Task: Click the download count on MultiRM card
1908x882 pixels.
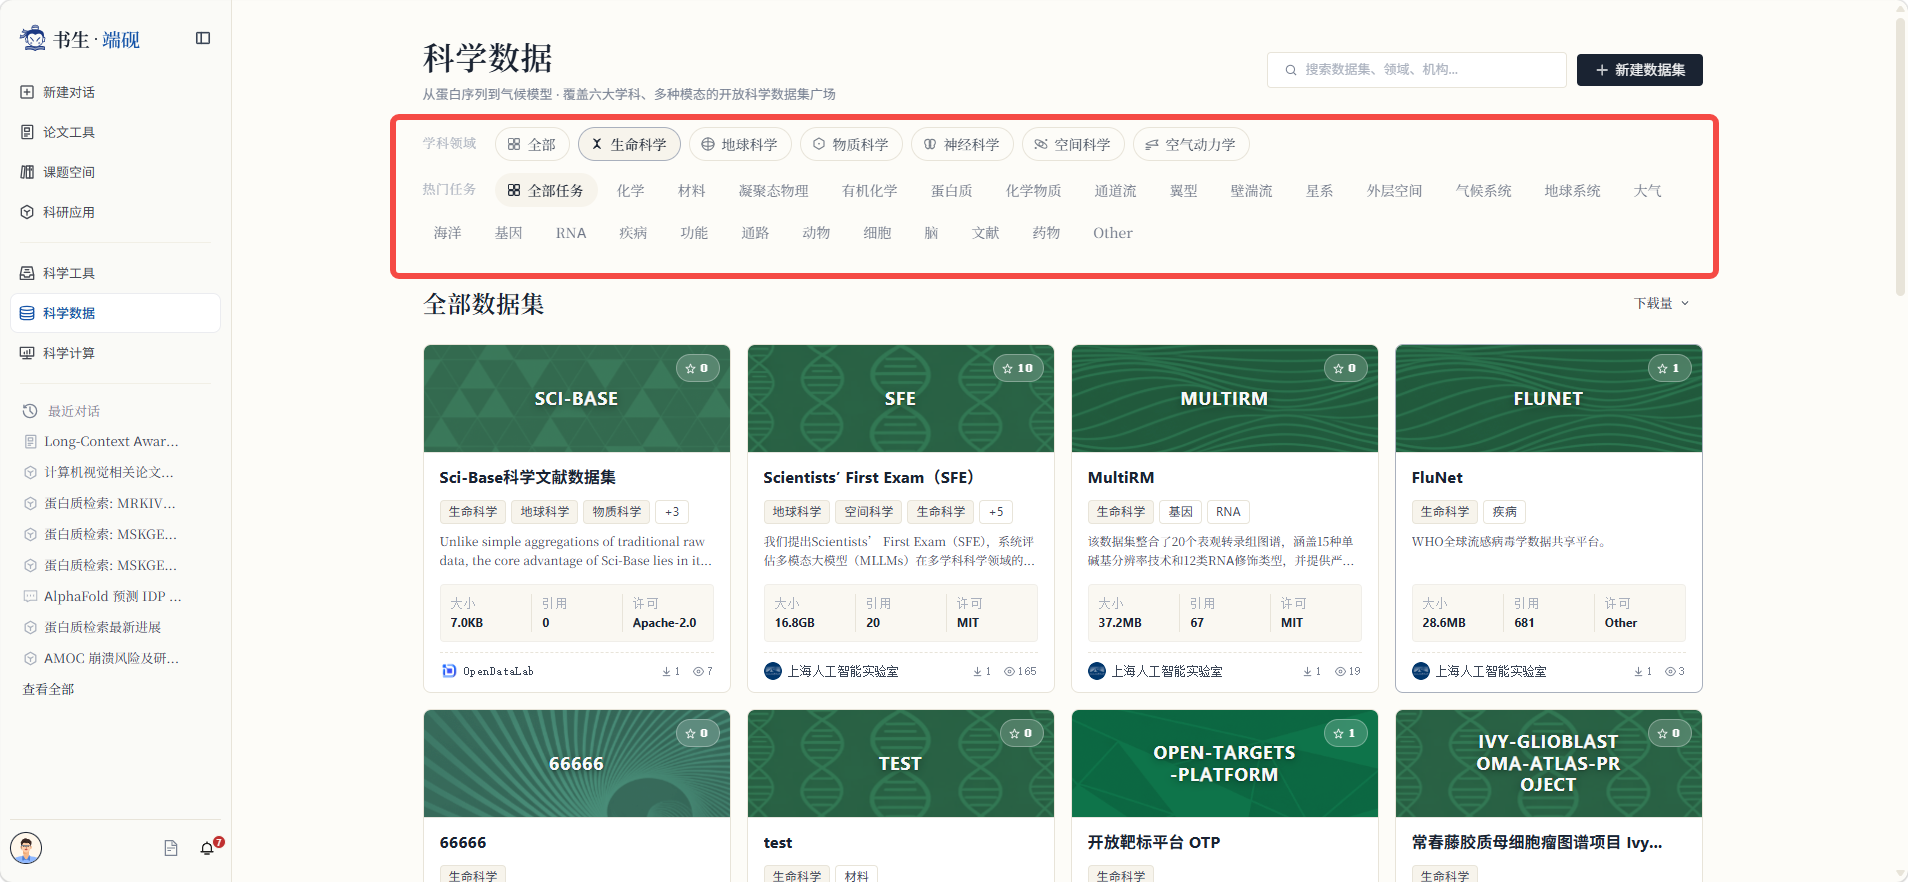Action: click(1312, 671)
